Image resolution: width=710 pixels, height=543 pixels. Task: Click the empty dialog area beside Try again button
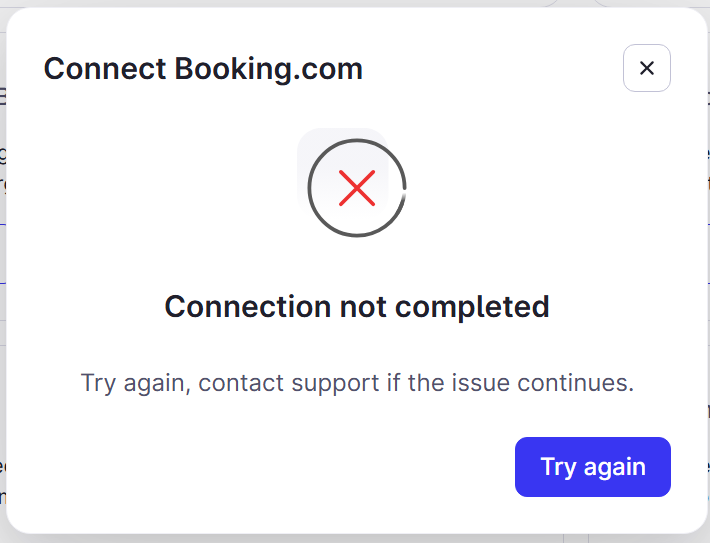click(258, 466)
